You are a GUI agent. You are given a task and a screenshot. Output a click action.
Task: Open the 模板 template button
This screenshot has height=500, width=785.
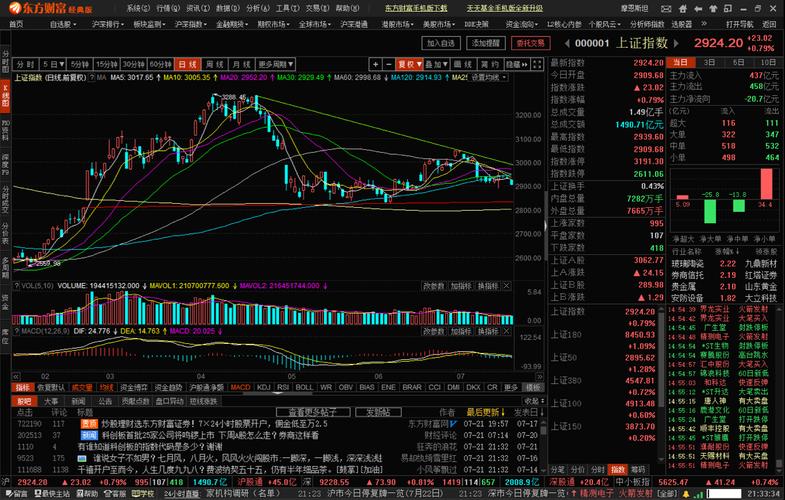(533, 387)
